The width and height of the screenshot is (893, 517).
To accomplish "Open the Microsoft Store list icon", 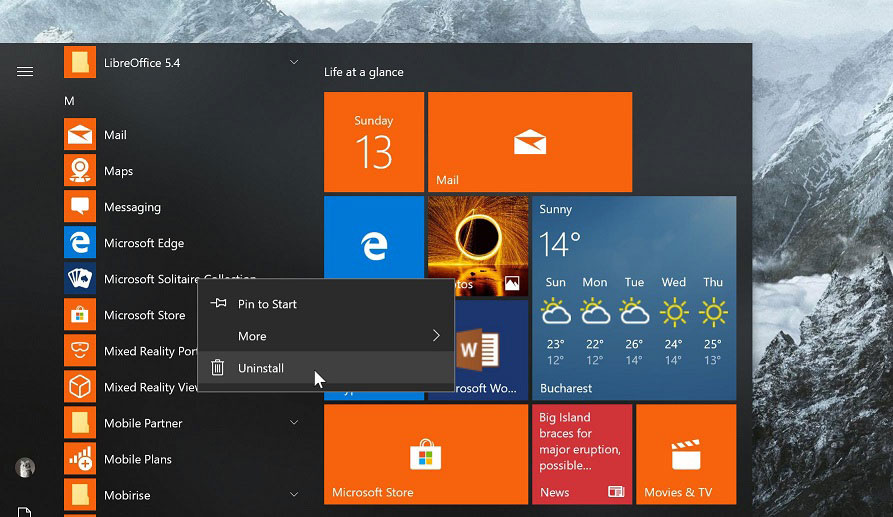I will [x=80, y=315].
